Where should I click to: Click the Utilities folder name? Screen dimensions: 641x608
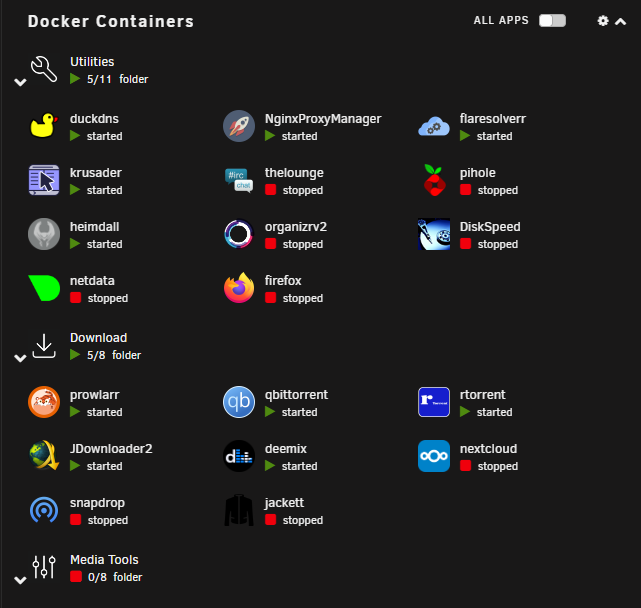92,62
